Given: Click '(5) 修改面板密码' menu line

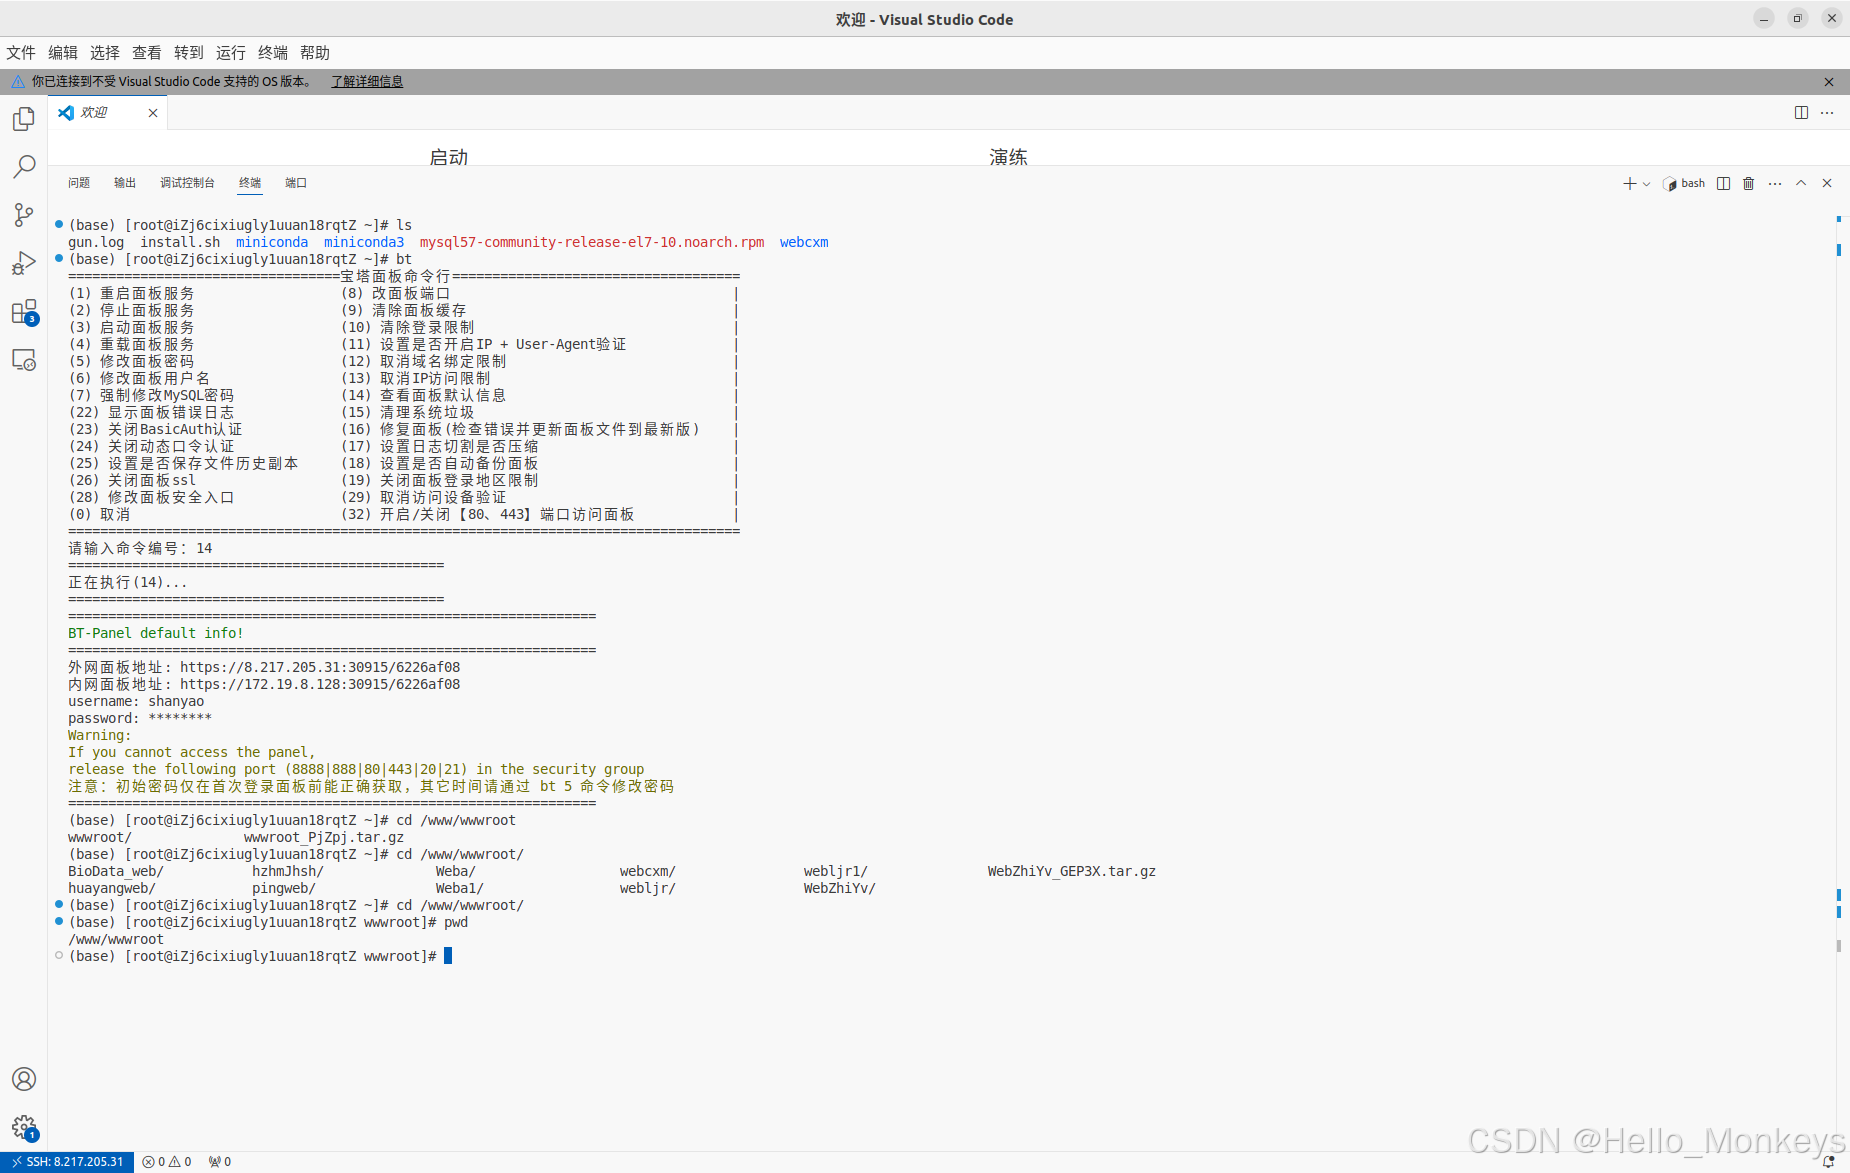Looking at the screenshot, I should tap(132, 361).
